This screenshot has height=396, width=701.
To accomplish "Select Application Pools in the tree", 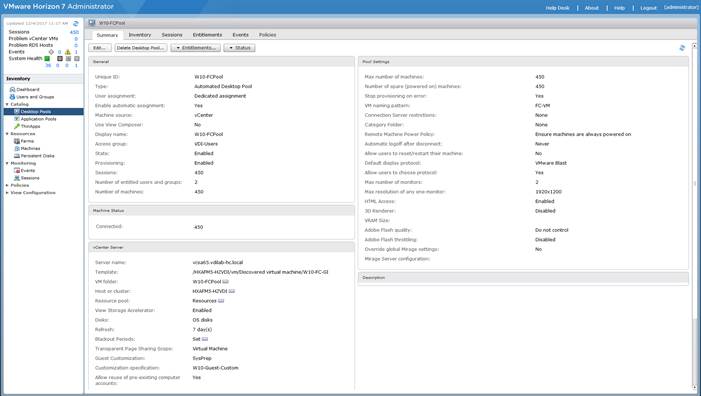I will click(38, 119).
